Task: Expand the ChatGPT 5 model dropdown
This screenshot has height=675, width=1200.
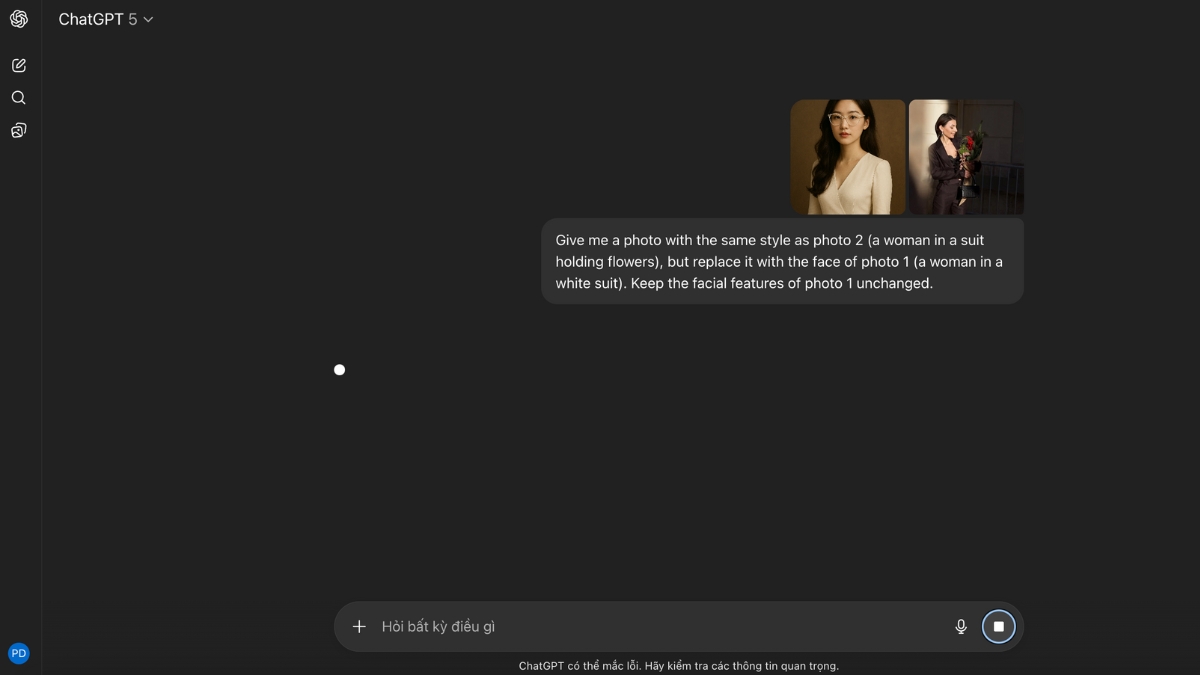Action: pyautogui.click(x=148, y=18)
